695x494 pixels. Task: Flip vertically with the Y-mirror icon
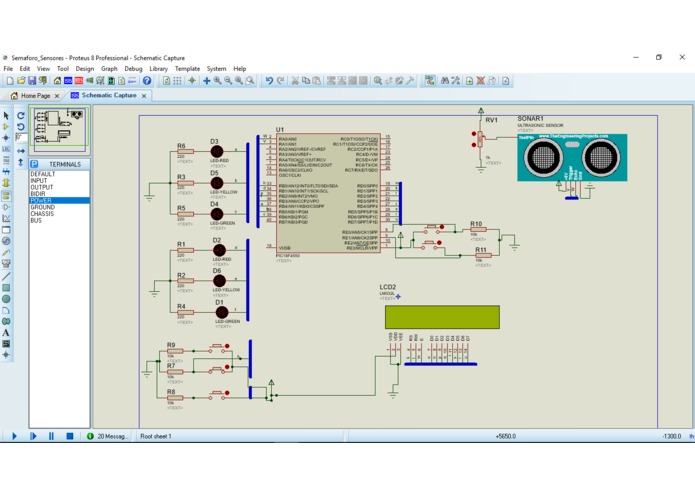(21, 163)
